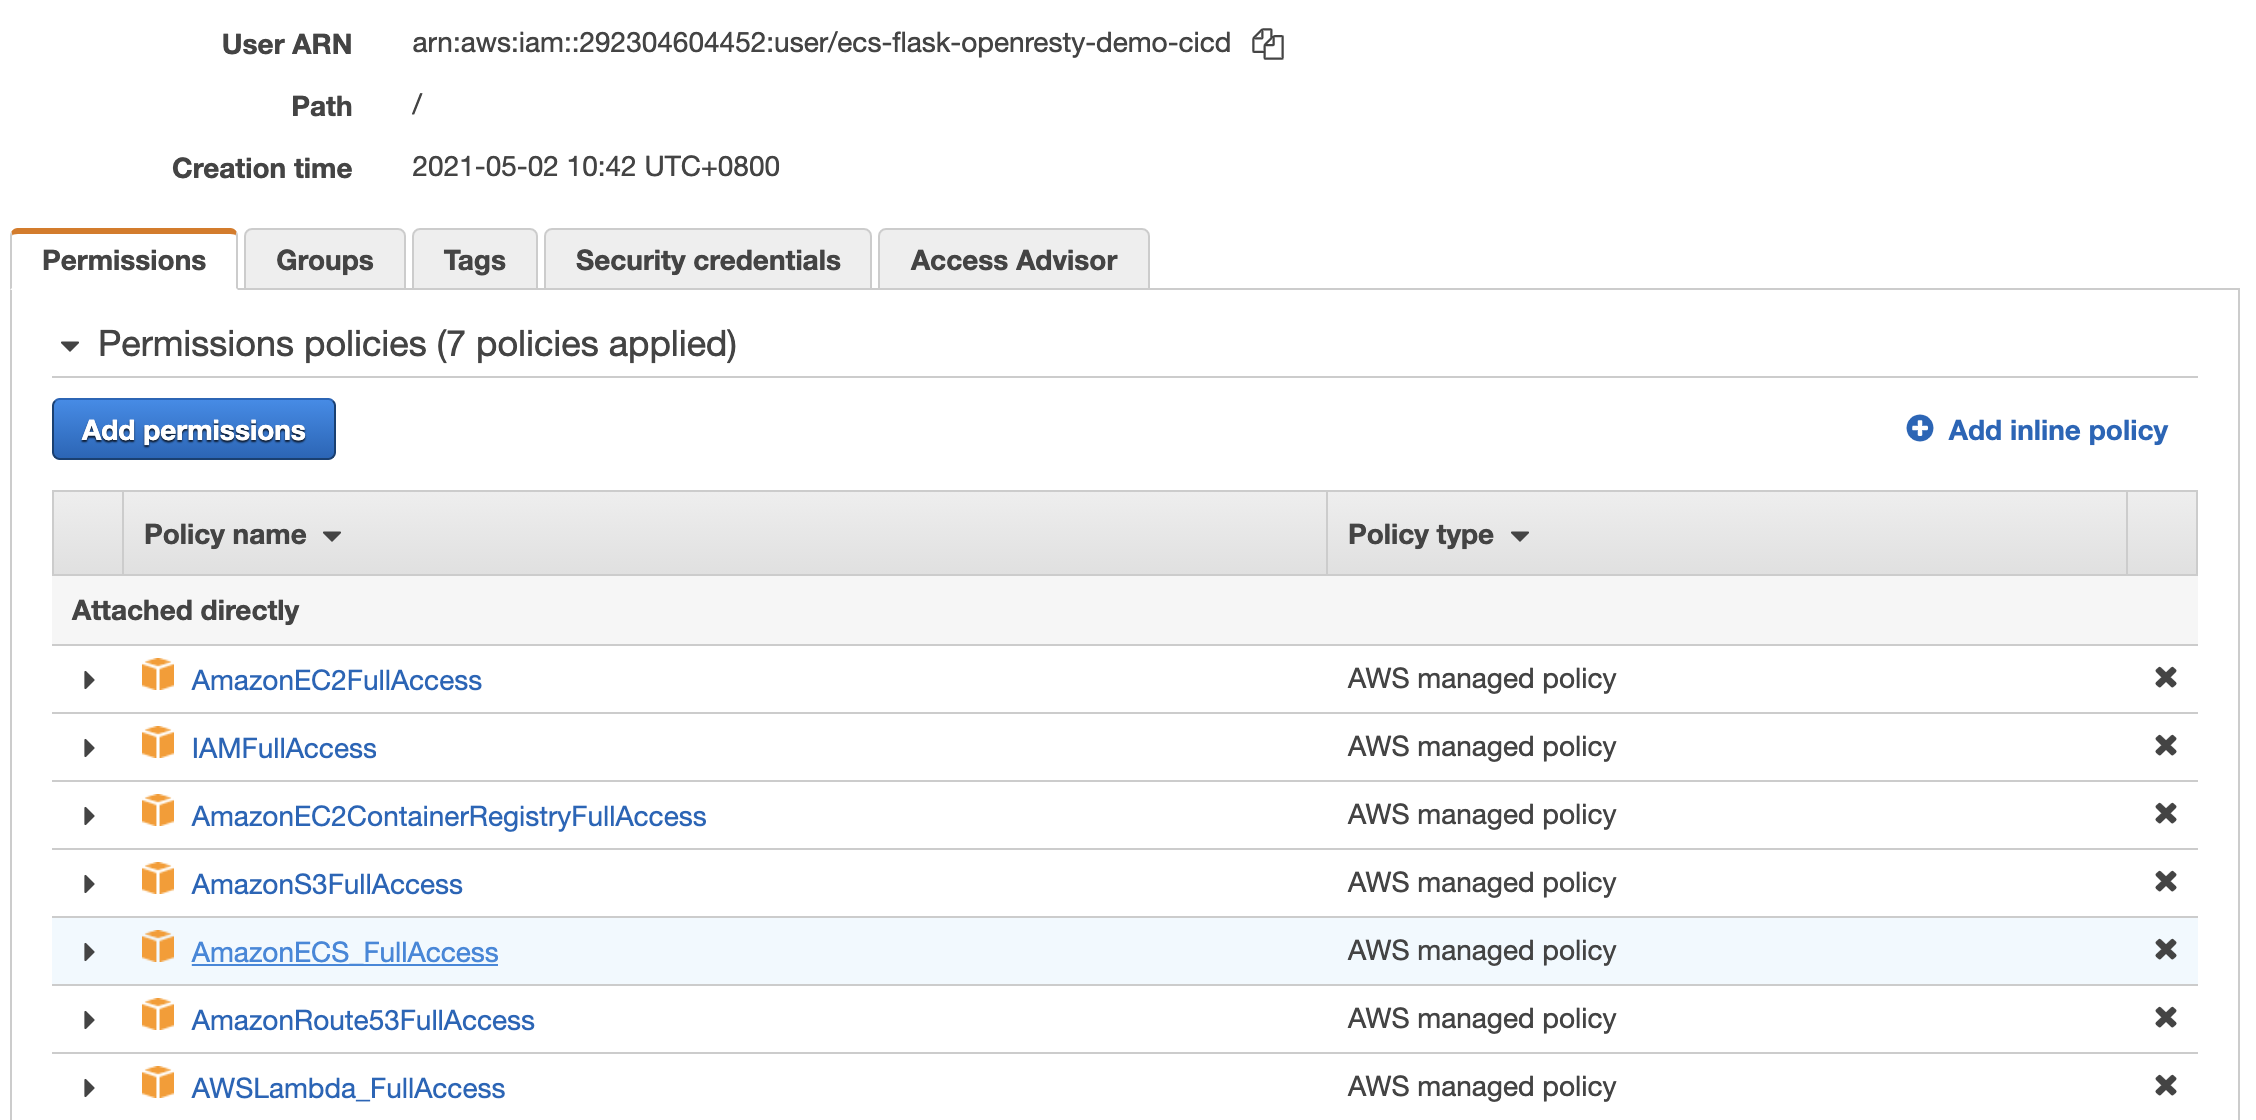Remove the AmazonEC2FullAccess policy

pos(2165,678)
